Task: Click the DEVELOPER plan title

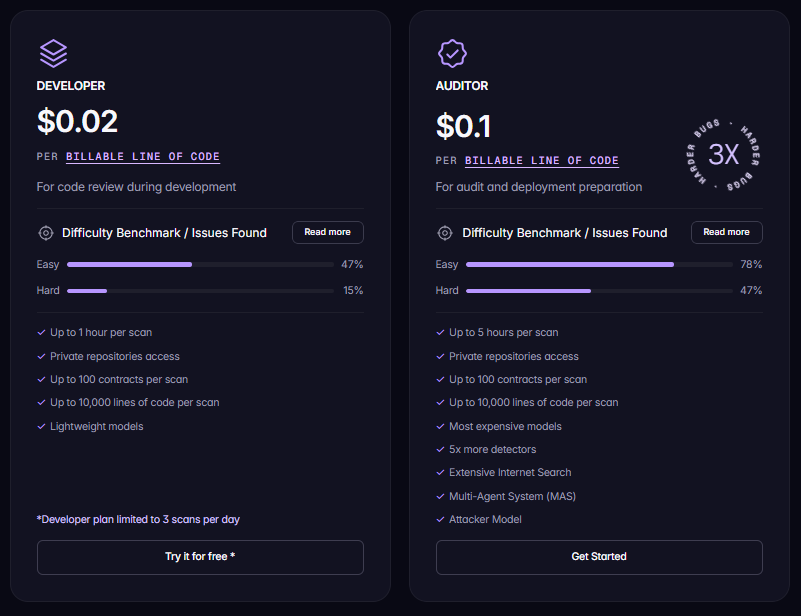Action: tap(71, 86)
